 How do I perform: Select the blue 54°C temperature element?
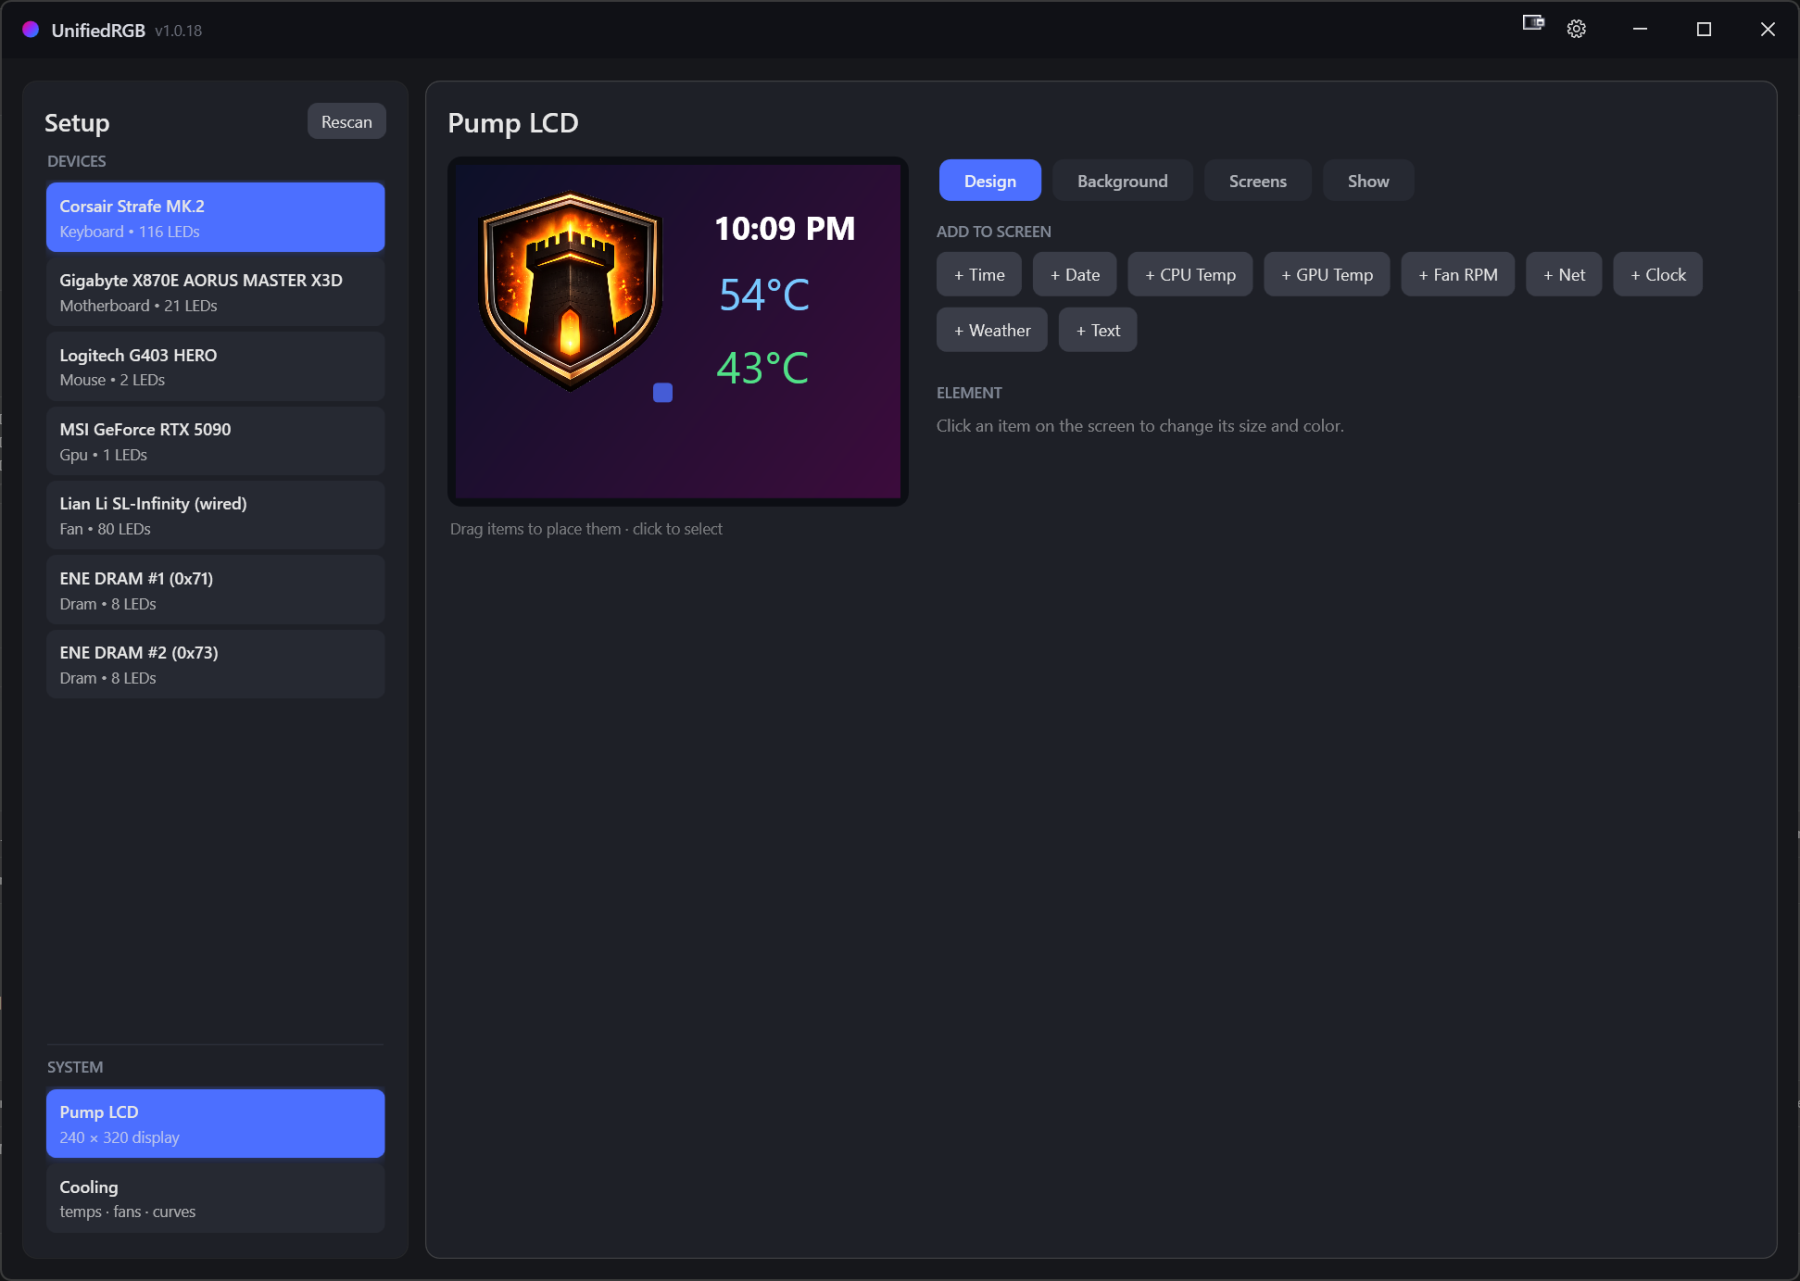[764, 295]
